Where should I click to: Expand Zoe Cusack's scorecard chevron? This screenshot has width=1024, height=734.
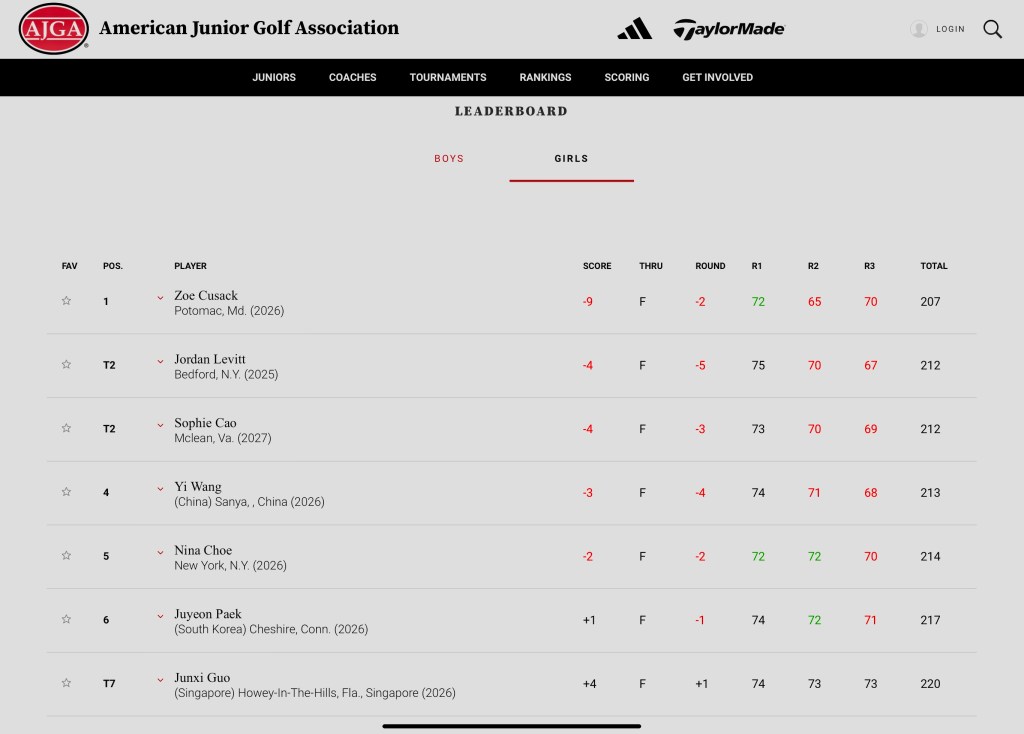(160, 297)
